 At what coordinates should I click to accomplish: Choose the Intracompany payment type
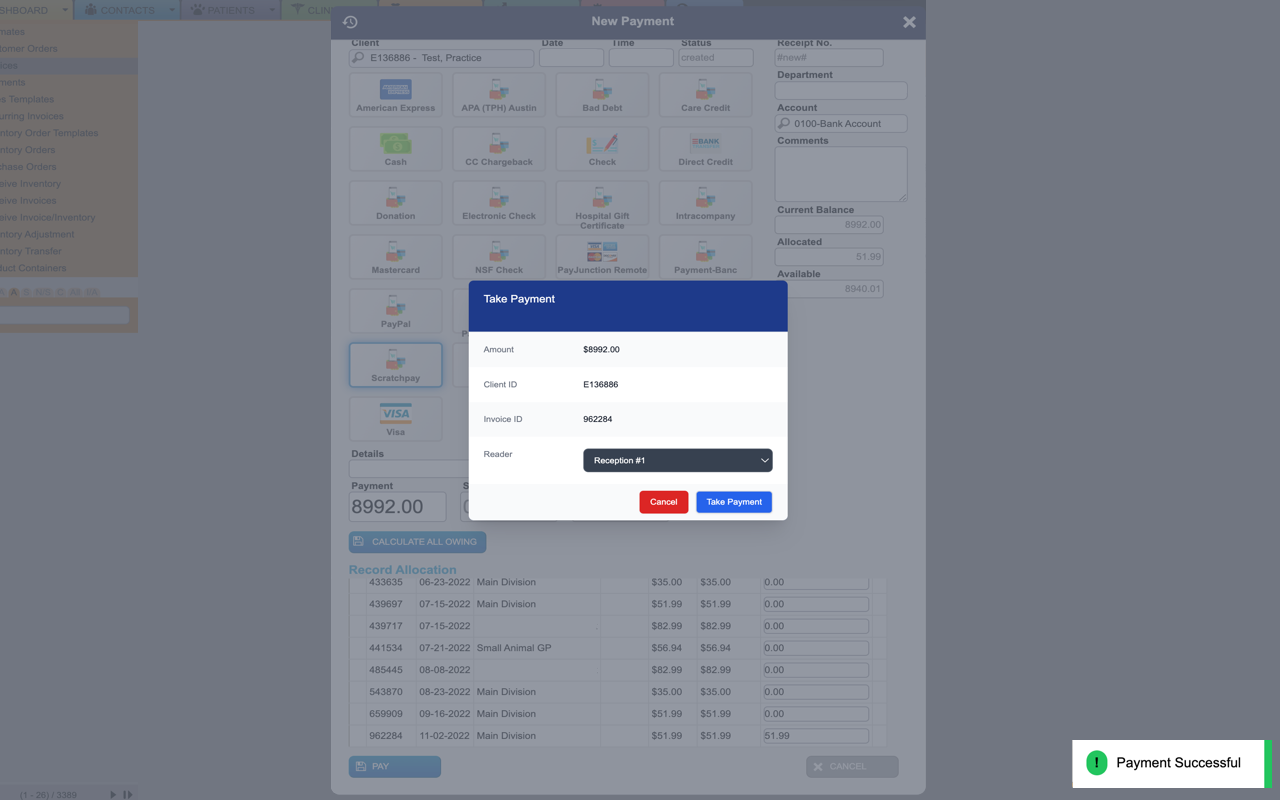(x=705, y=203)
